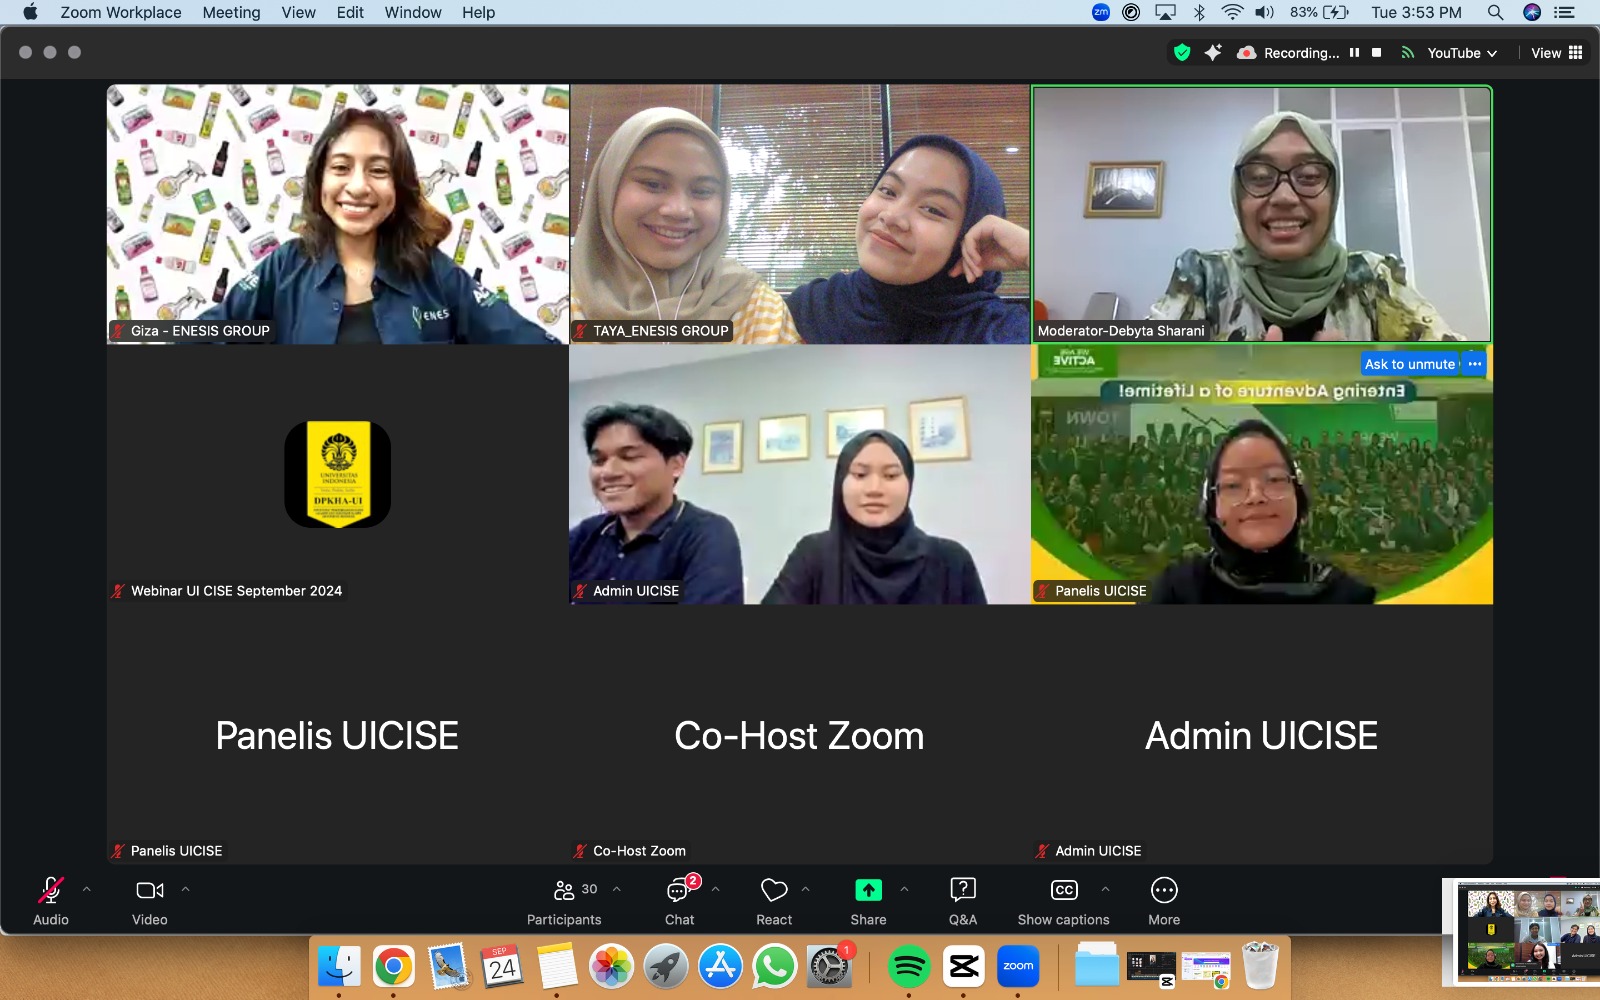Open the Participants list
The height and width of the screenshot is (1000, 1600).
pos(565,891)
